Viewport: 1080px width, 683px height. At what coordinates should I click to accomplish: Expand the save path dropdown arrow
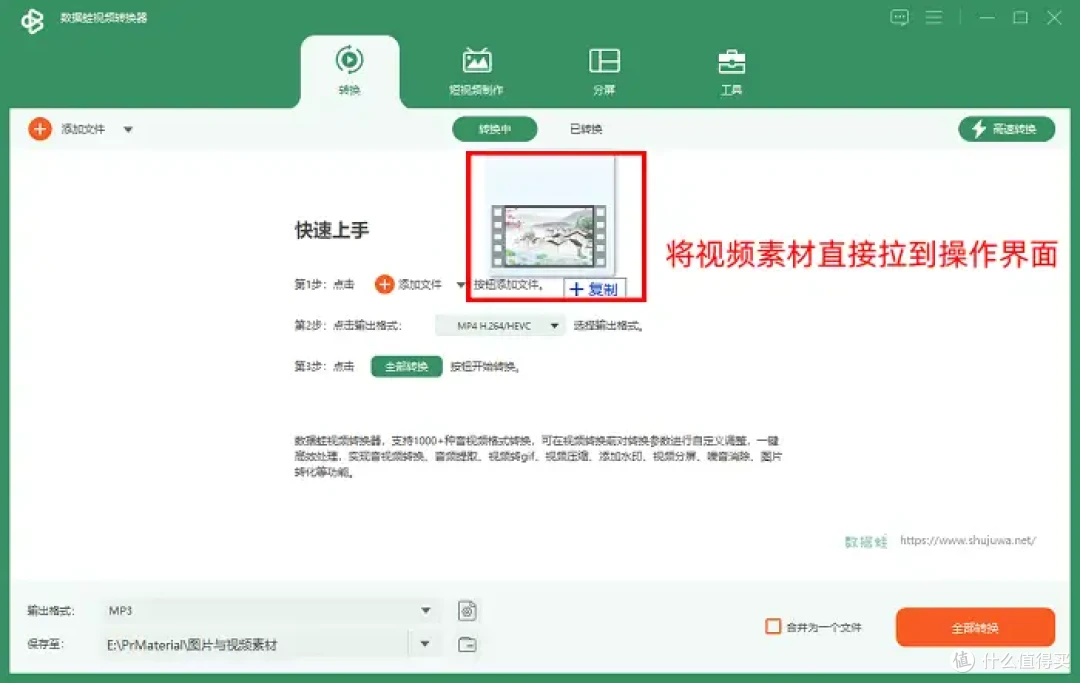pyautogui.click(x=425, y=644)
